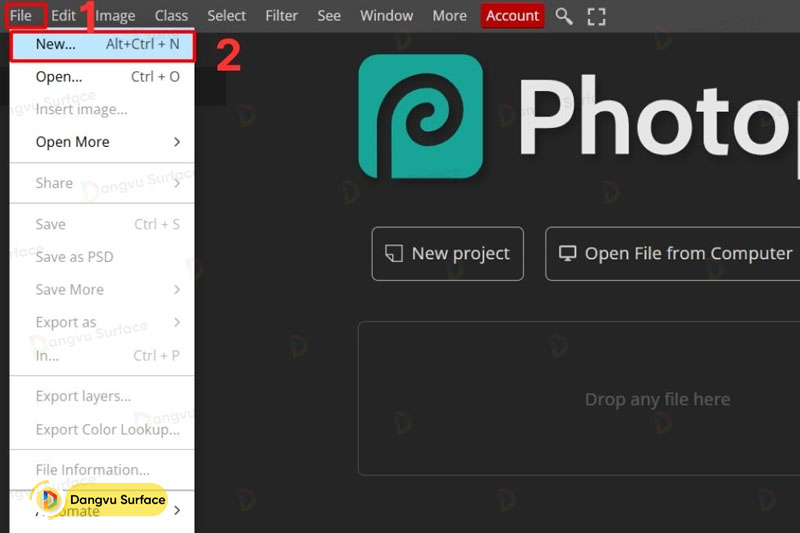The height and width of the screenshot is (533, 800).
Task: Choose Open... from File menu
Action: [102, 77]
